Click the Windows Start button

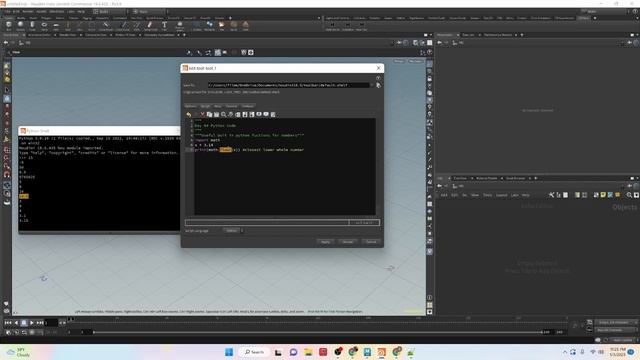(229, 352)
